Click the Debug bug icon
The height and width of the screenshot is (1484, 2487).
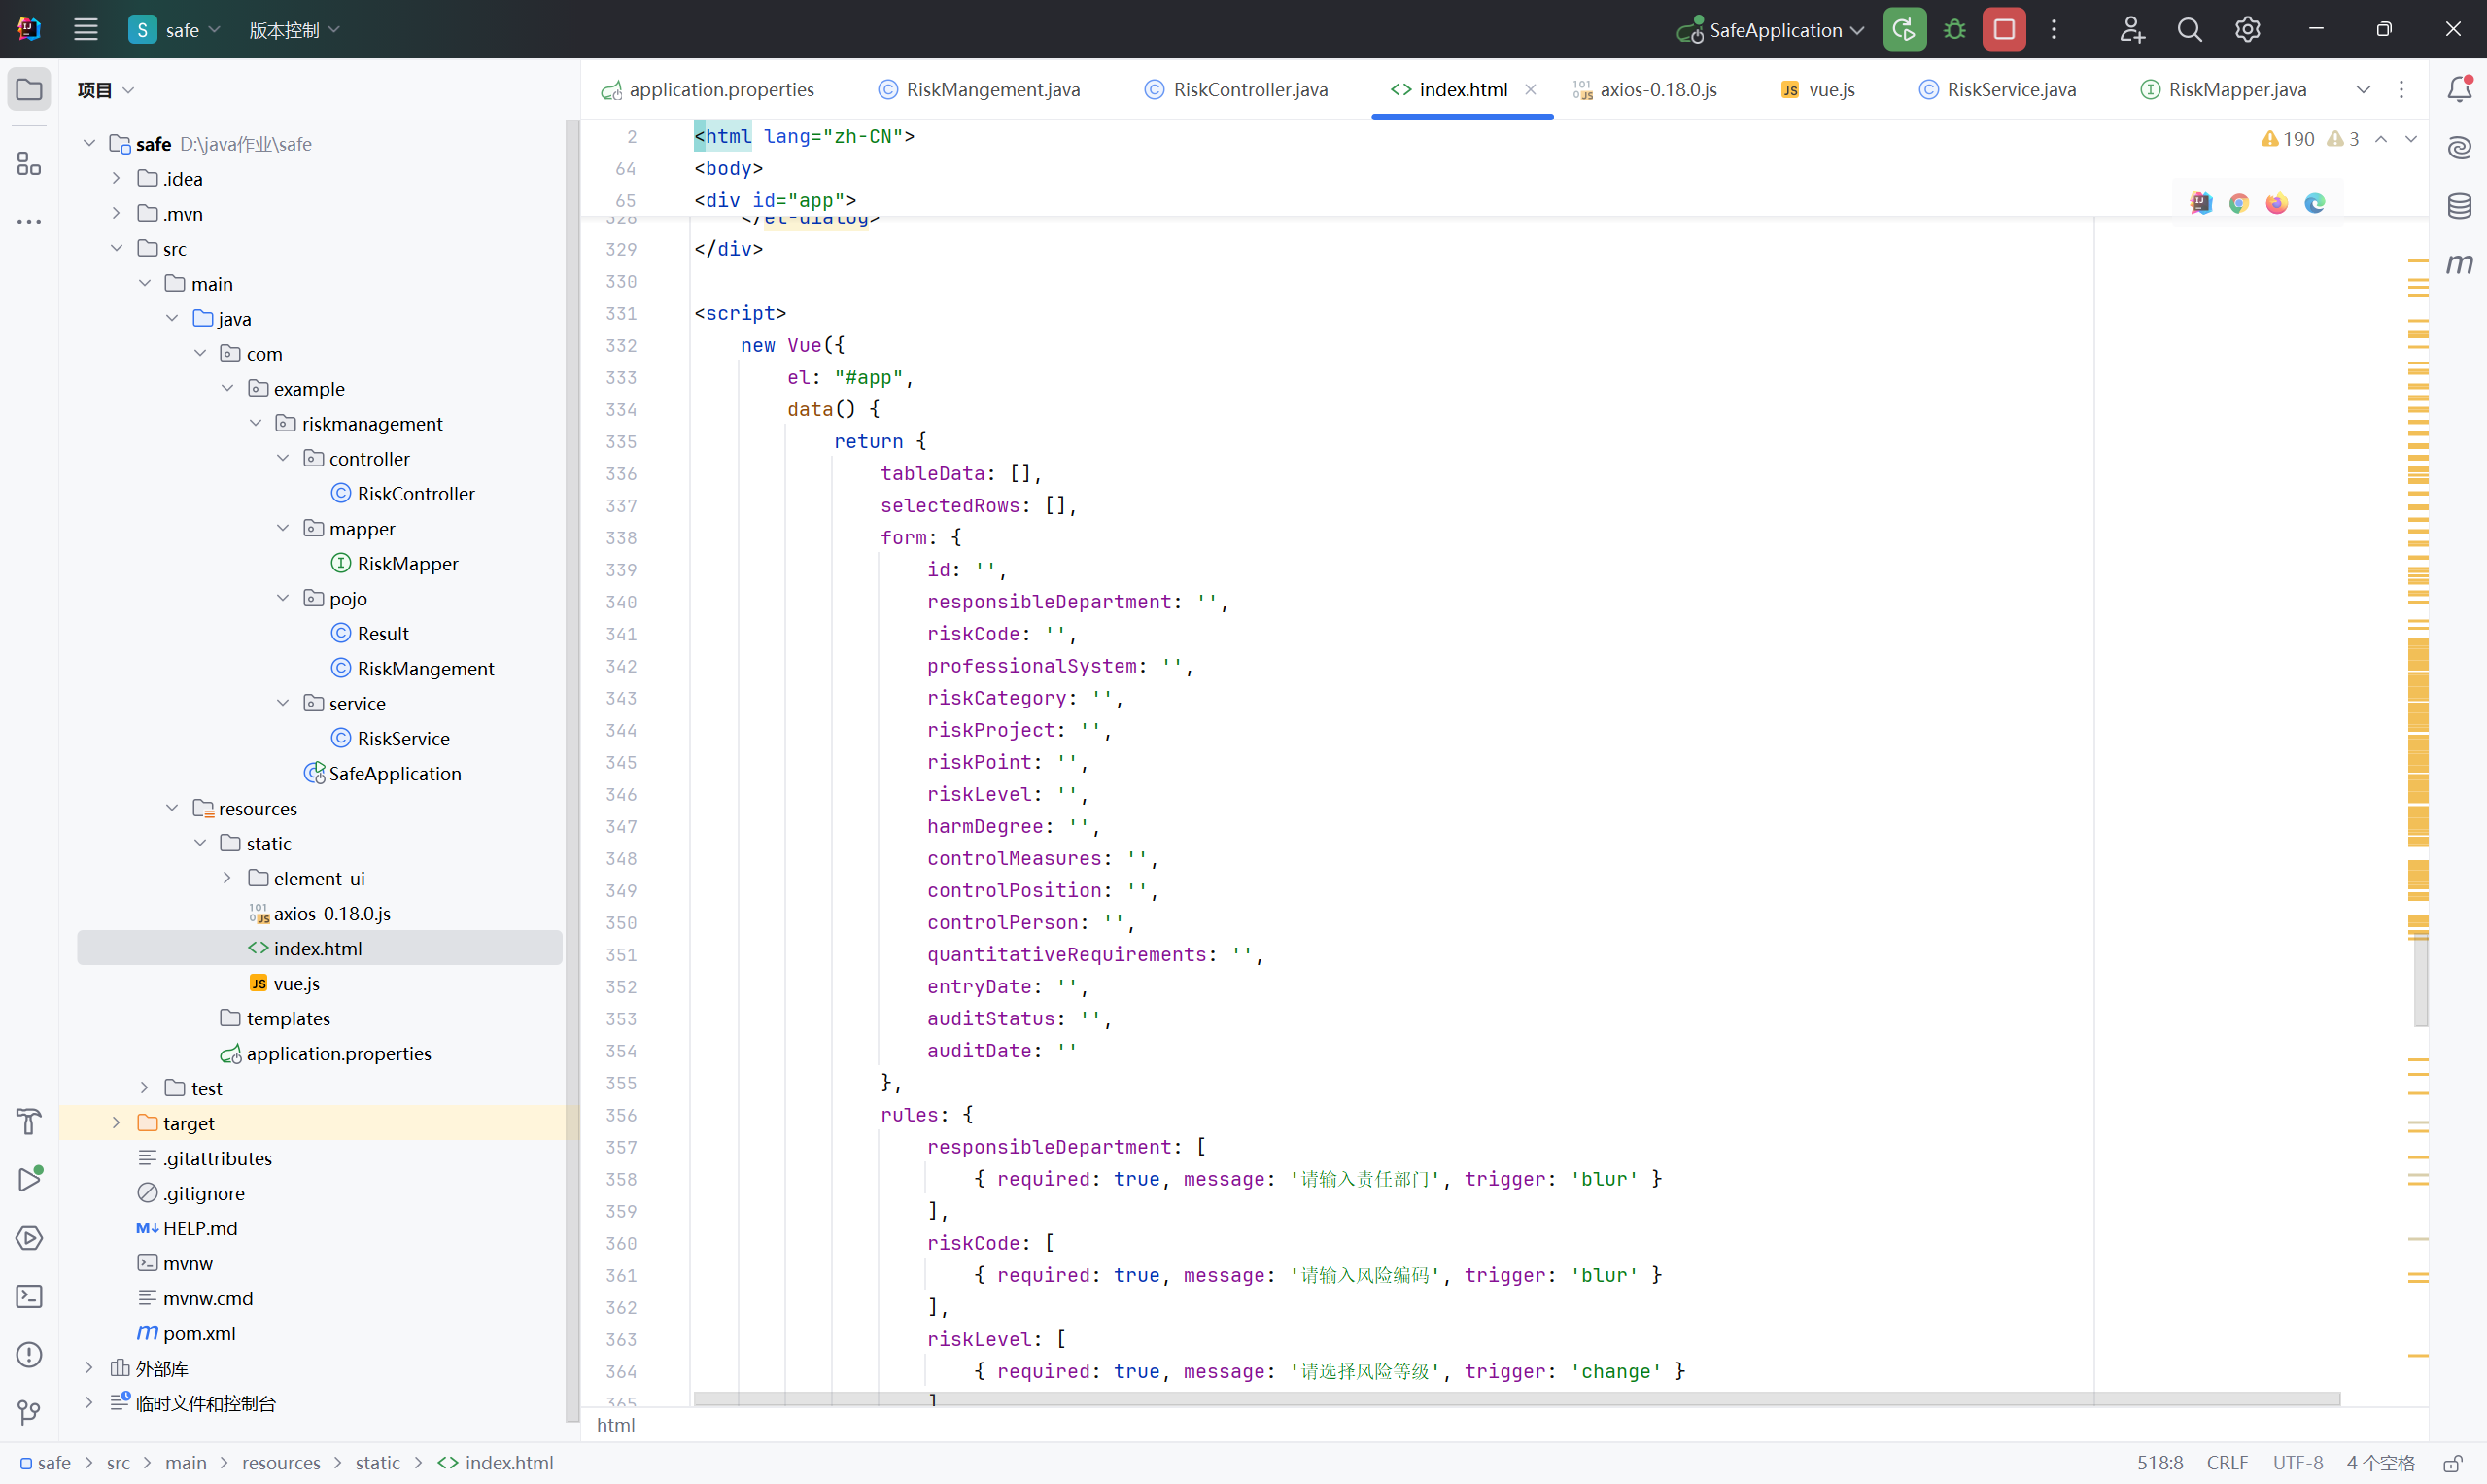click(x=1954, y=30)
